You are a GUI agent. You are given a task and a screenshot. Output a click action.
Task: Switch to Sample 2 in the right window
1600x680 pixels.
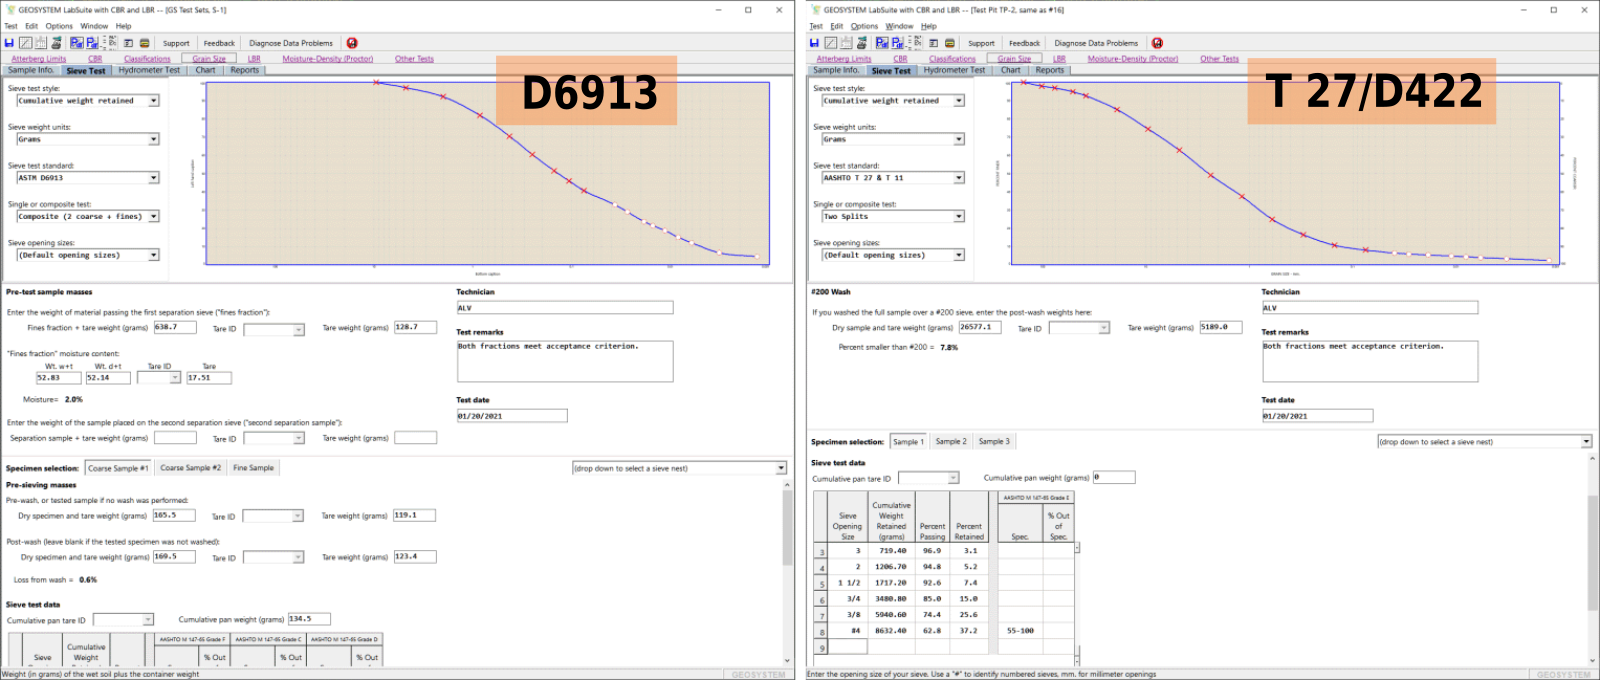(x=950, y=441)
